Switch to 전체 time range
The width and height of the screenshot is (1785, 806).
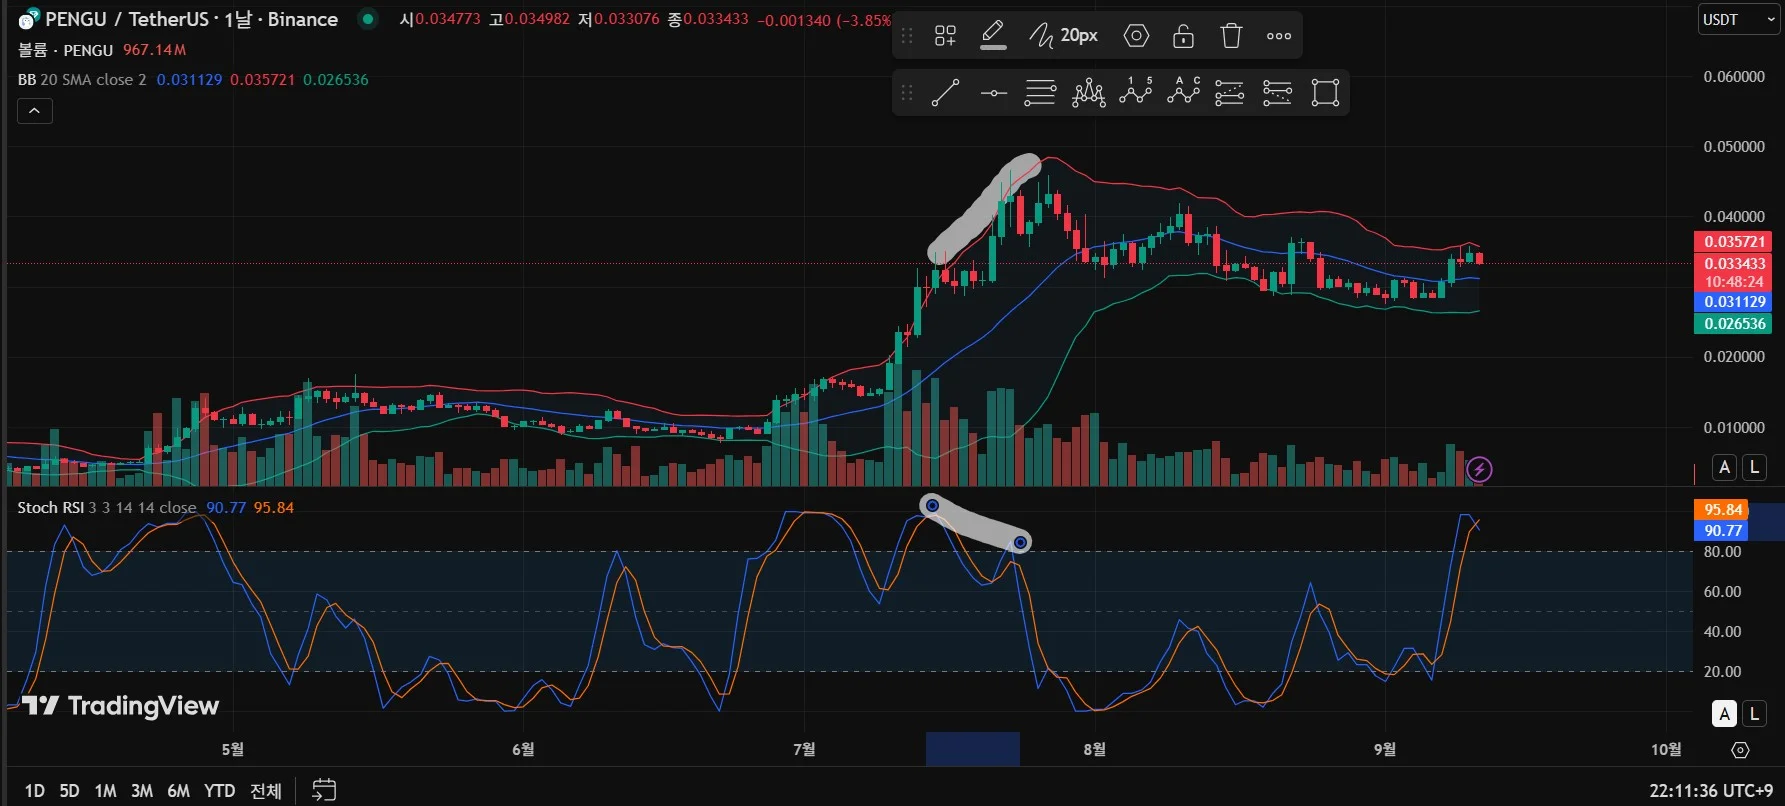[266, 791]
